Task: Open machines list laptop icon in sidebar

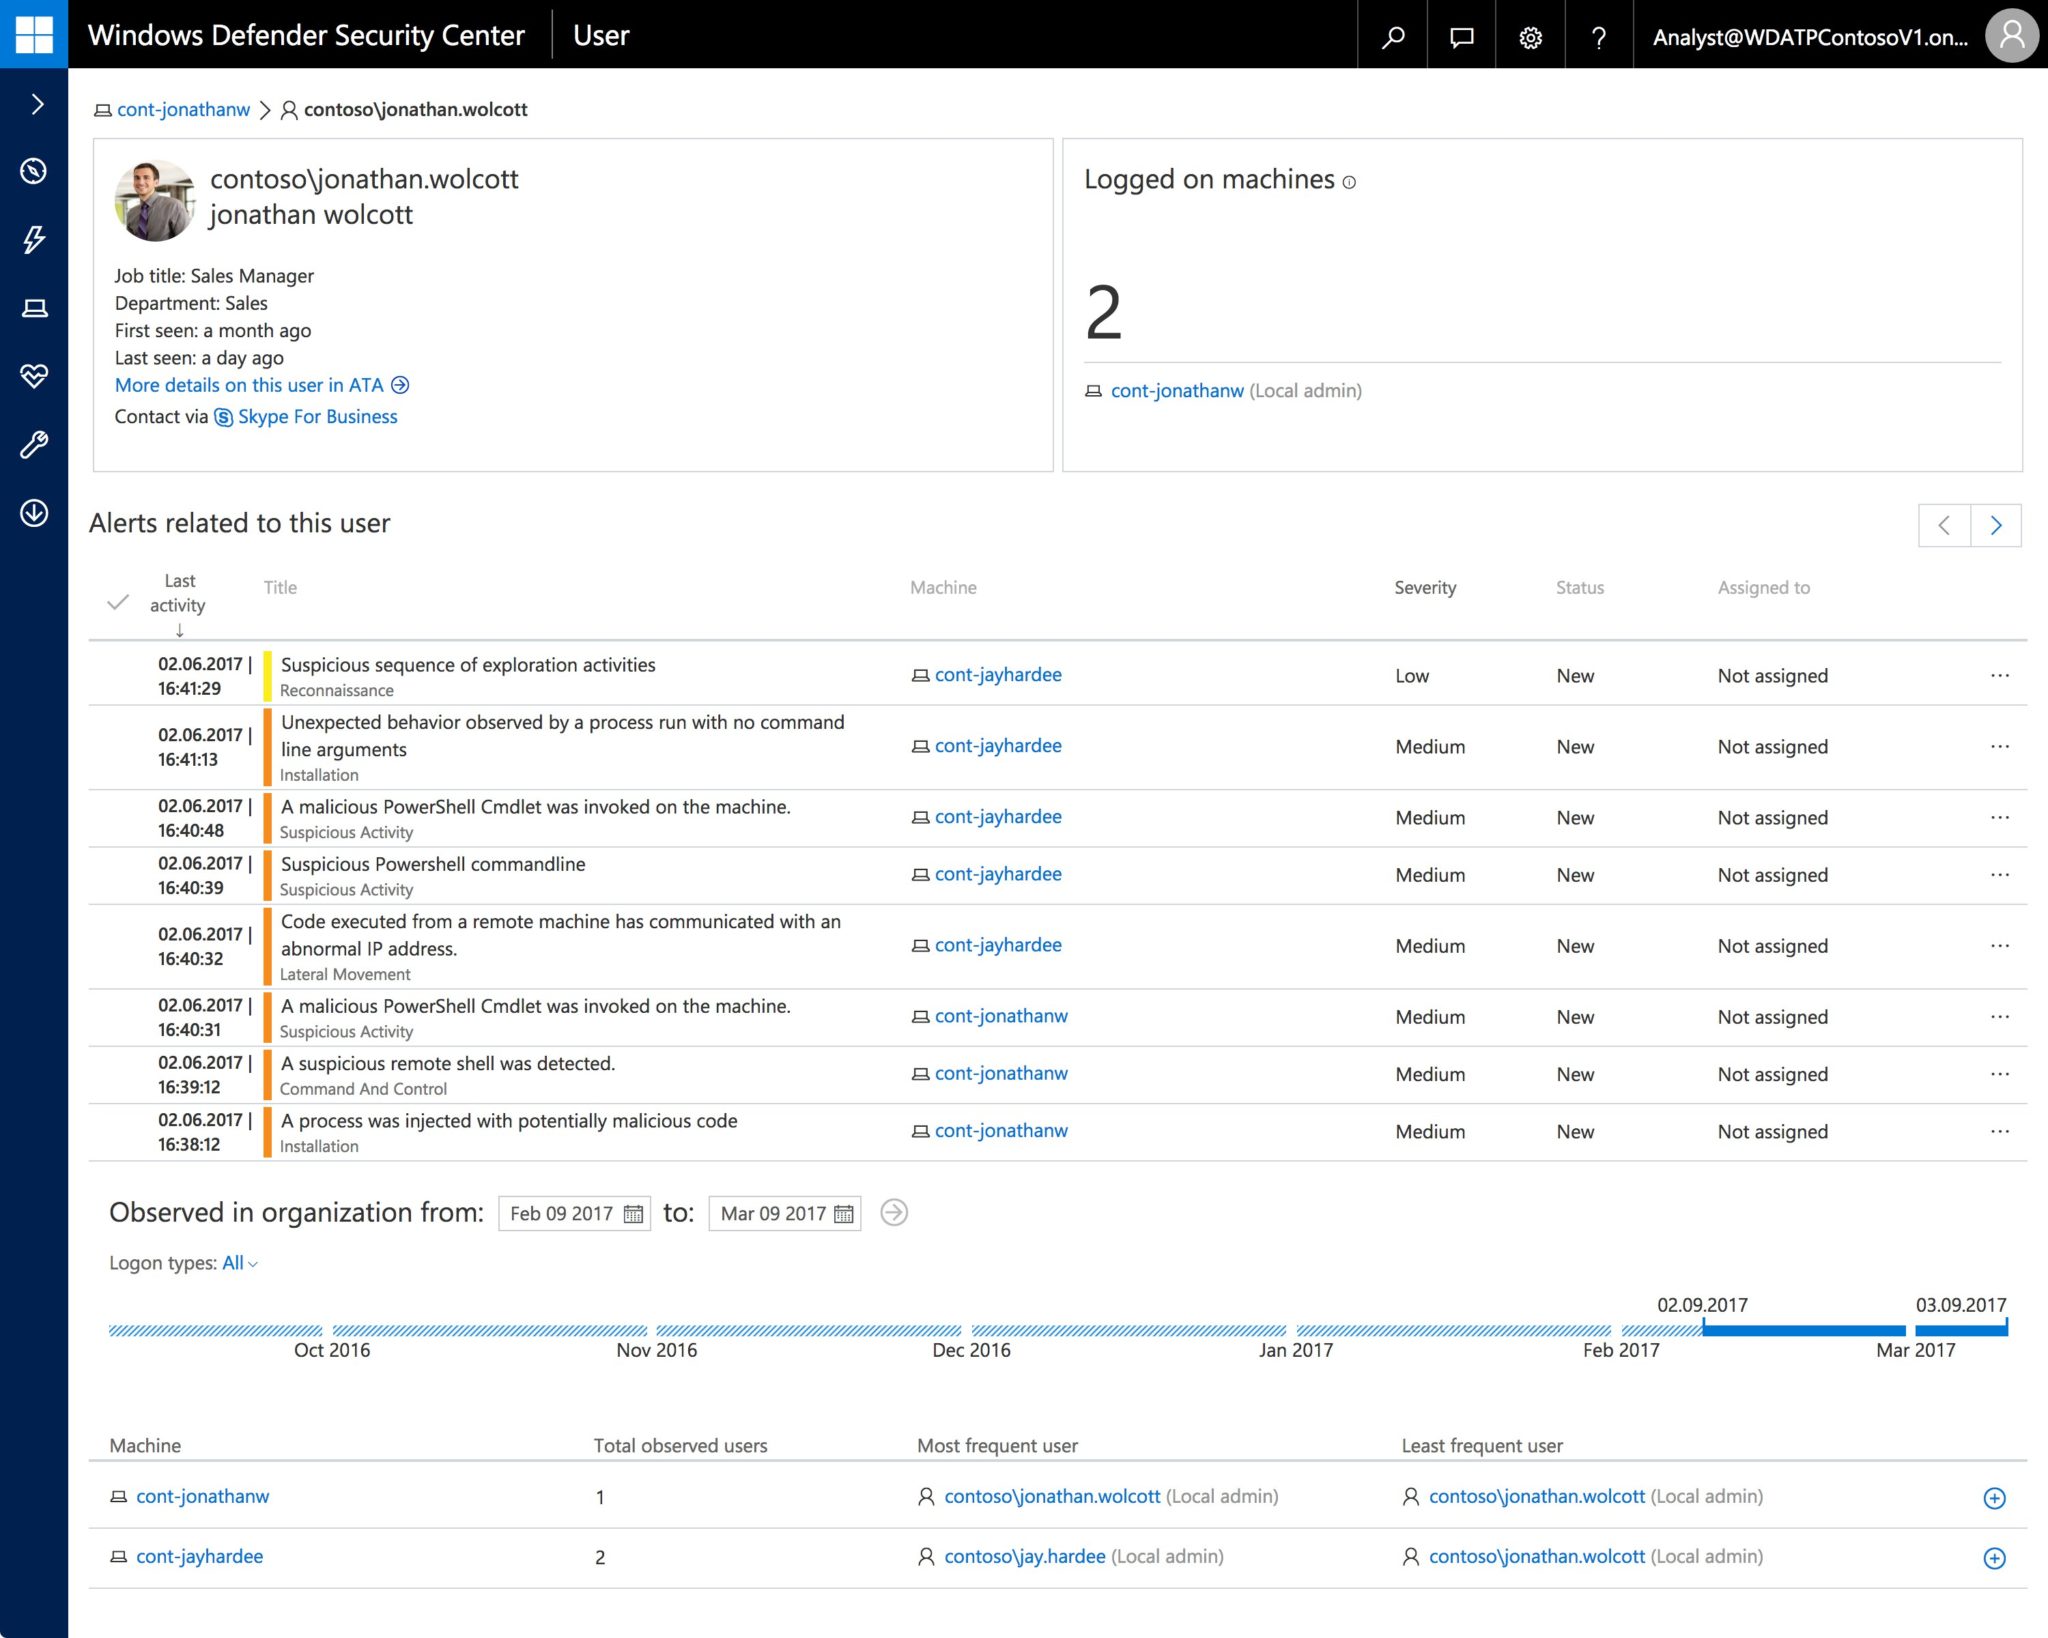Action: 34,308
